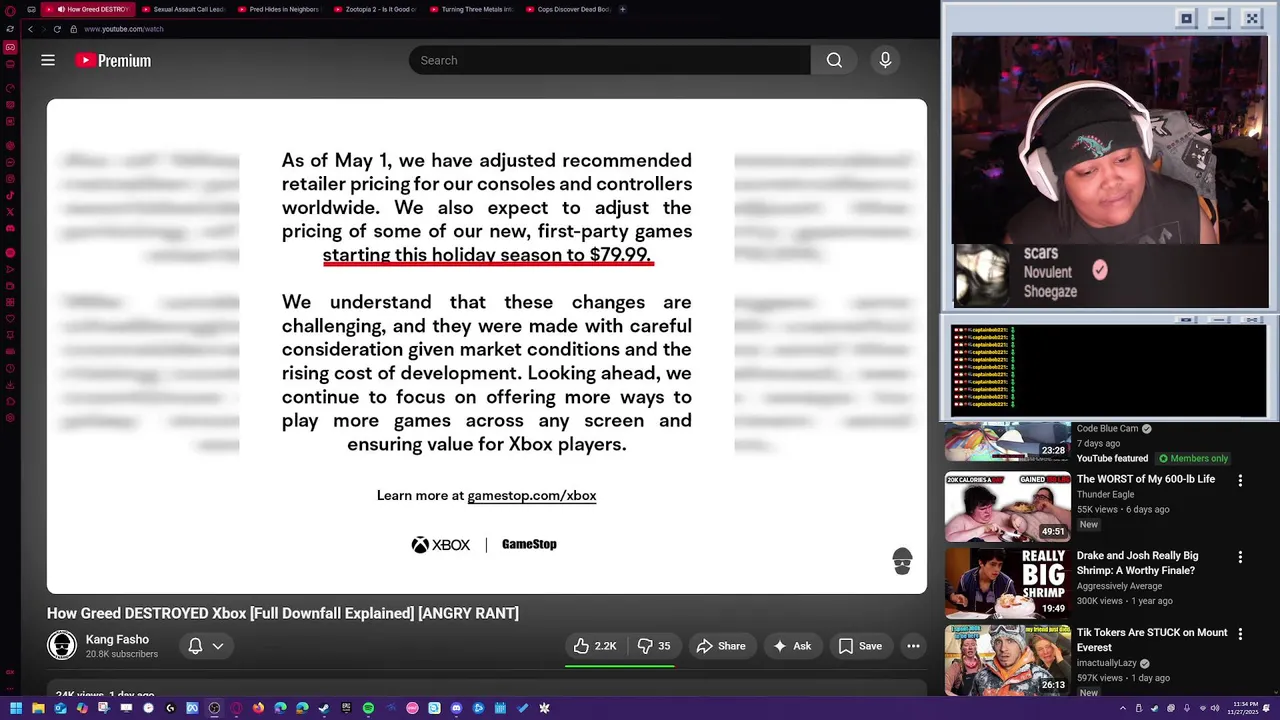Screen dimensions: 1280x720
Task: Open the Opera GX taskbar icon
Action: 236,708
